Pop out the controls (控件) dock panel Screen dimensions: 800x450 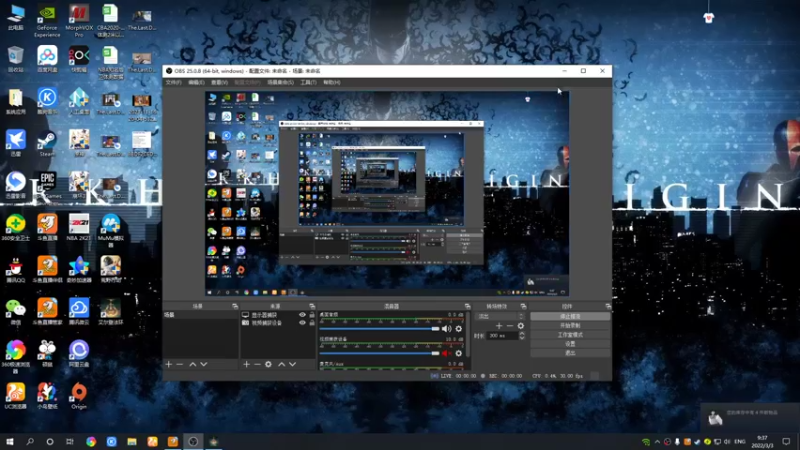(x=608, y=306)
